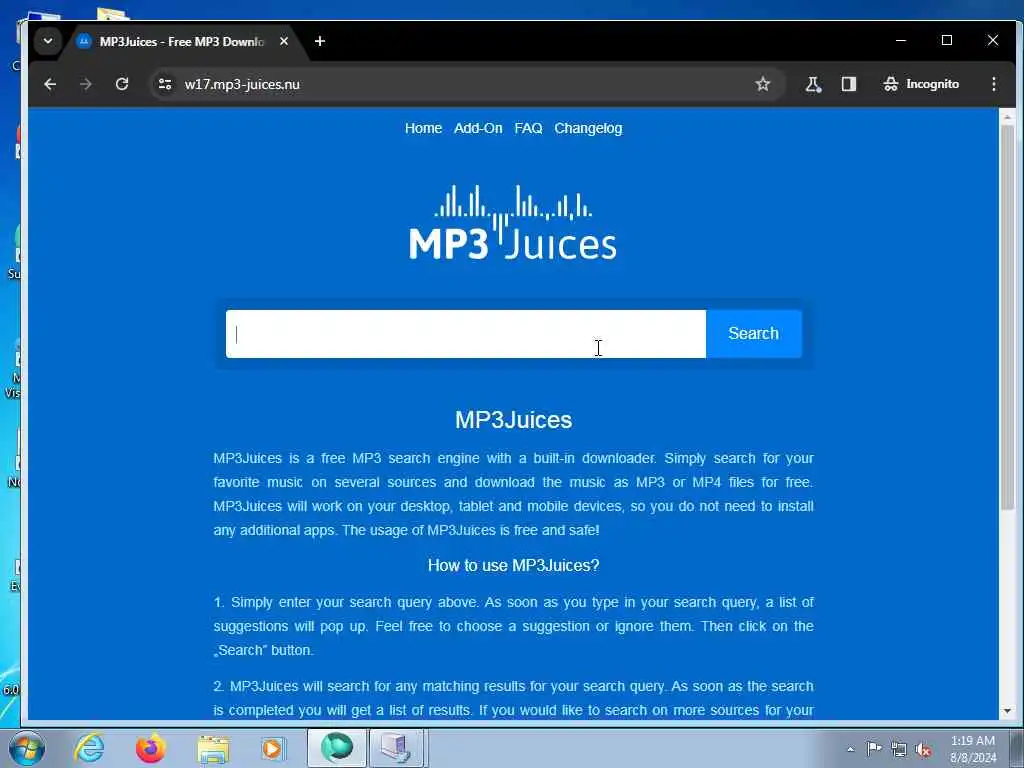Open network status tray icon

coord(899,750)
